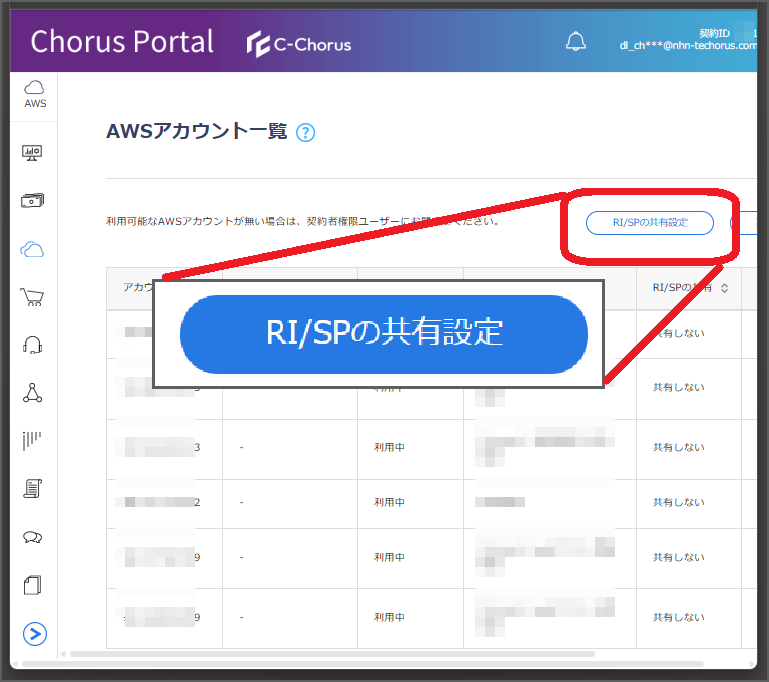Click 利用中 status in row ending 3
The image size is (769, 682).
389,447
